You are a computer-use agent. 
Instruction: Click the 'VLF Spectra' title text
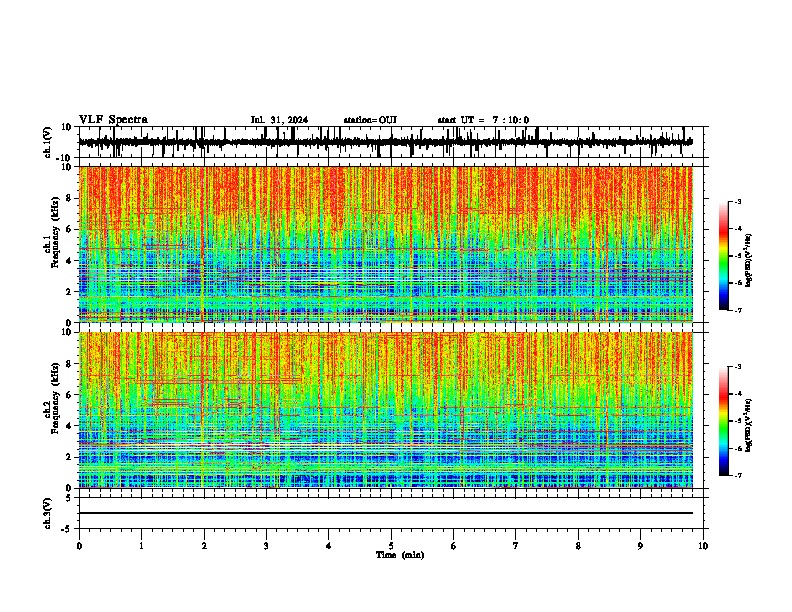tap(113, 120)
